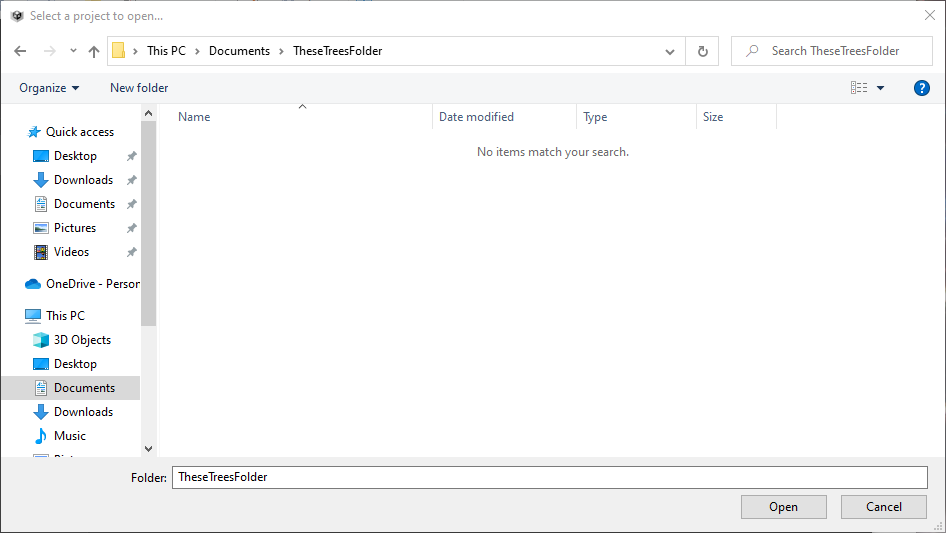Go up one folder level
The image size is (946, 533).
94,51
